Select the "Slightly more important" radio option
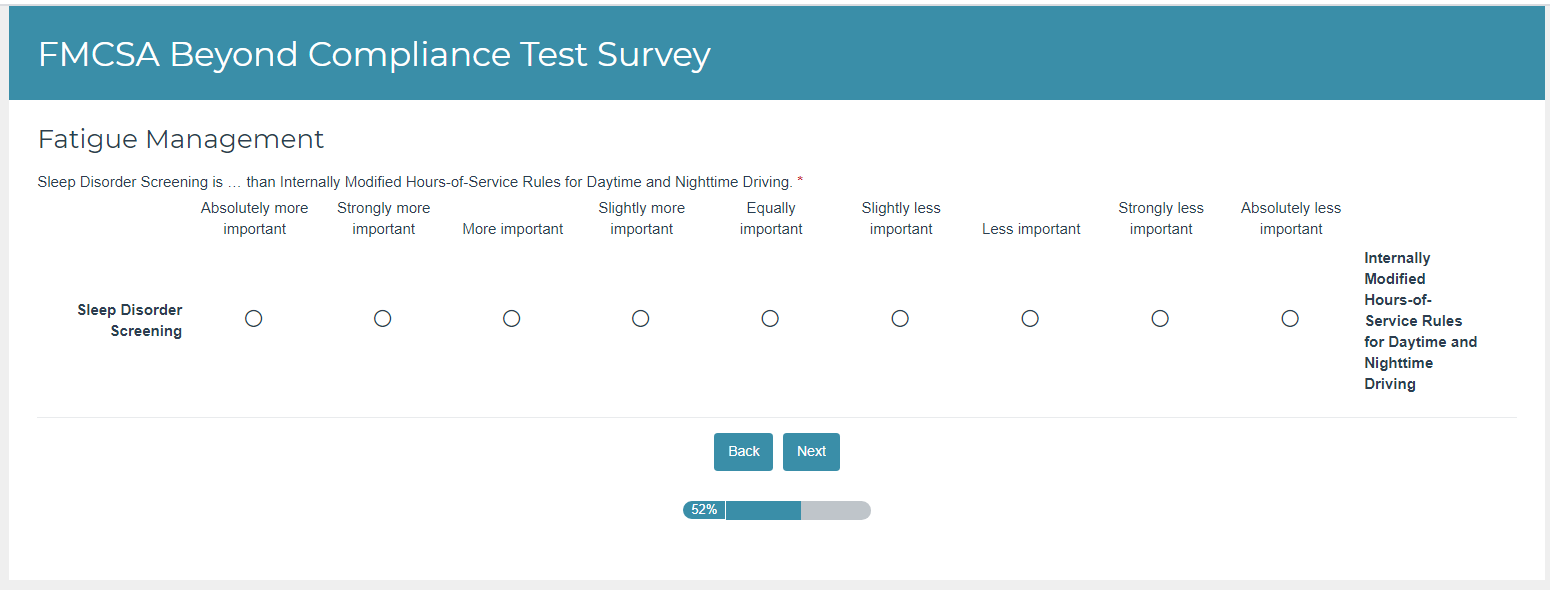The width and height of the screenshot is (1550, 590). 641,318
